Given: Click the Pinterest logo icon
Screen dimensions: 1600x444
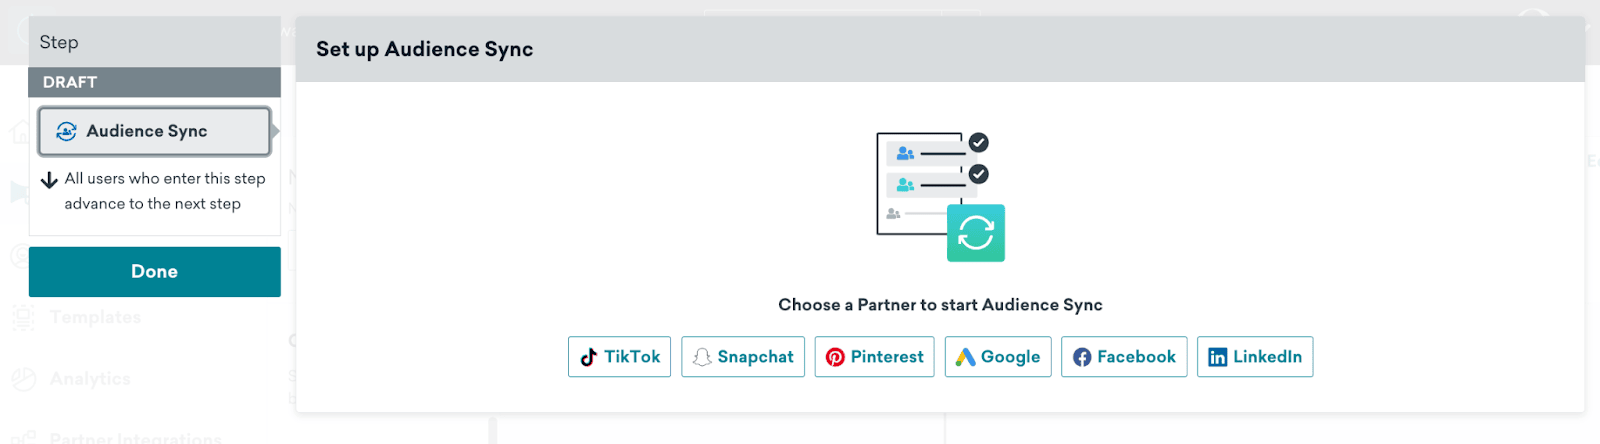Looking at the screenshot, I should (835, 357).
